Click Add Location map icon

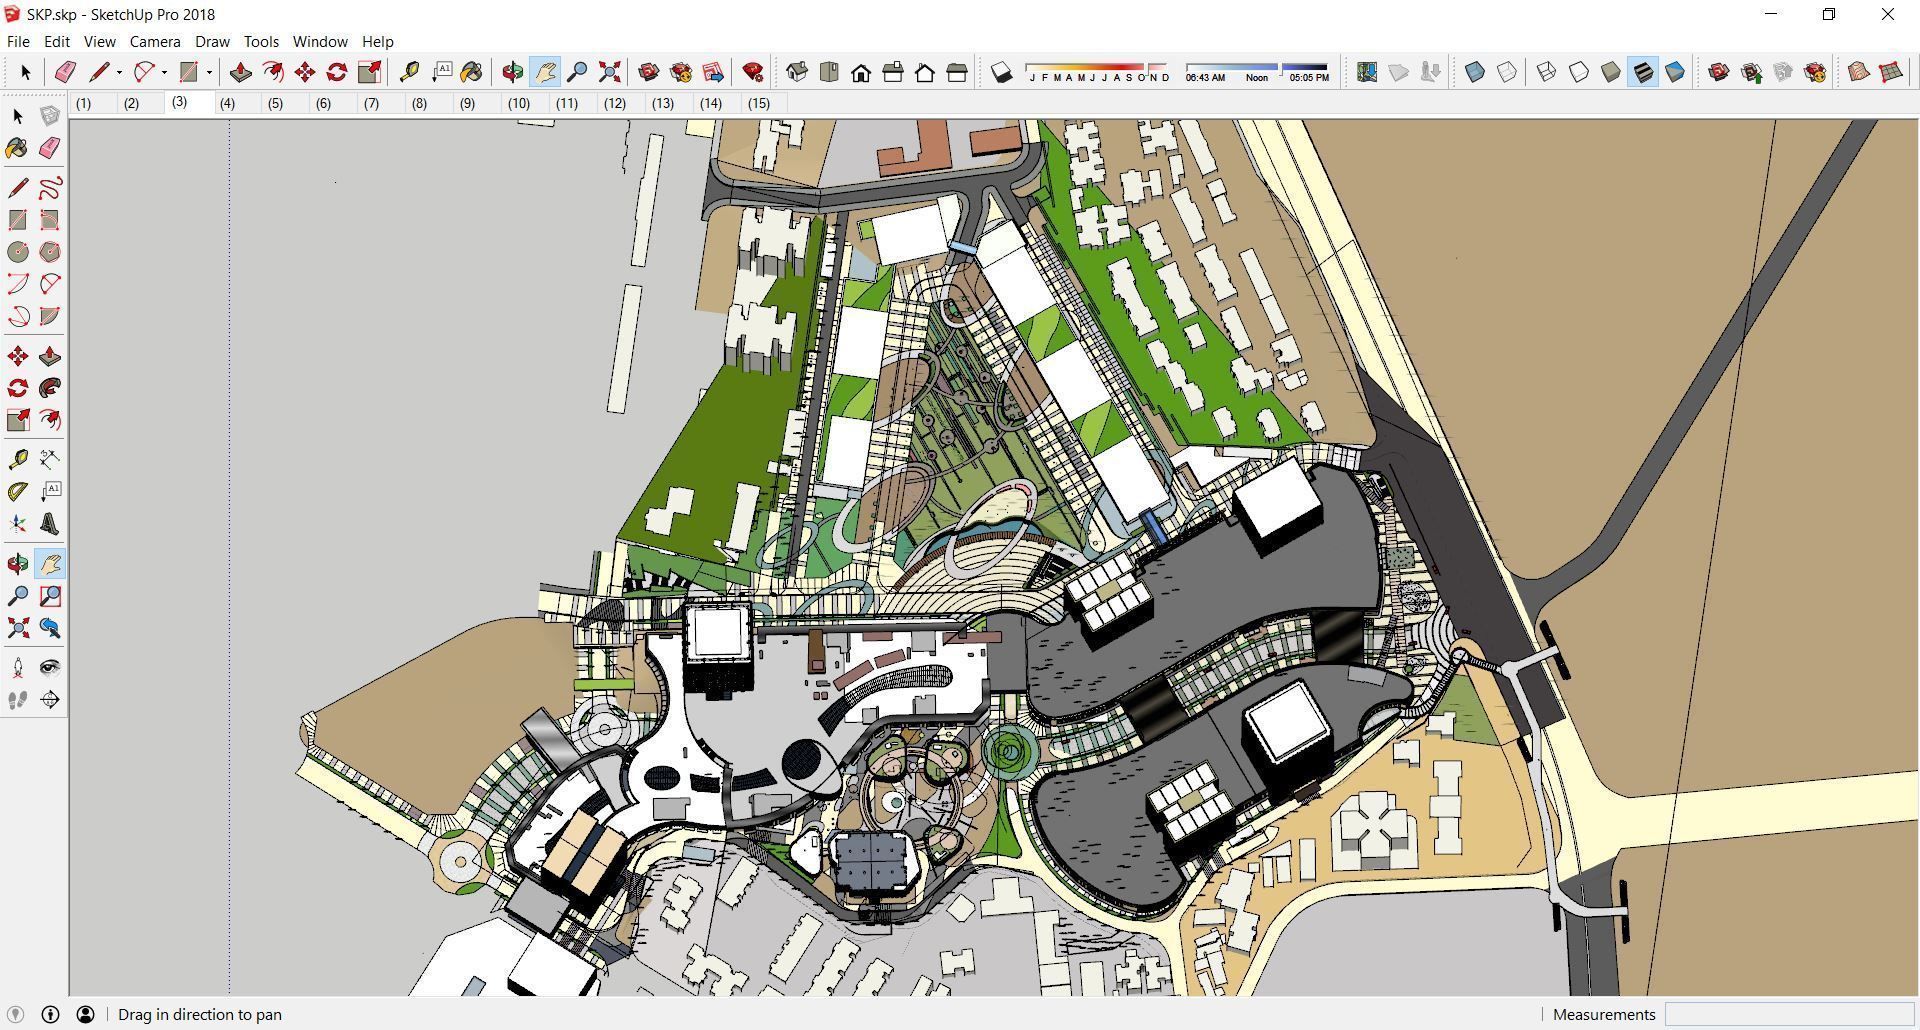coord(1367,72)
